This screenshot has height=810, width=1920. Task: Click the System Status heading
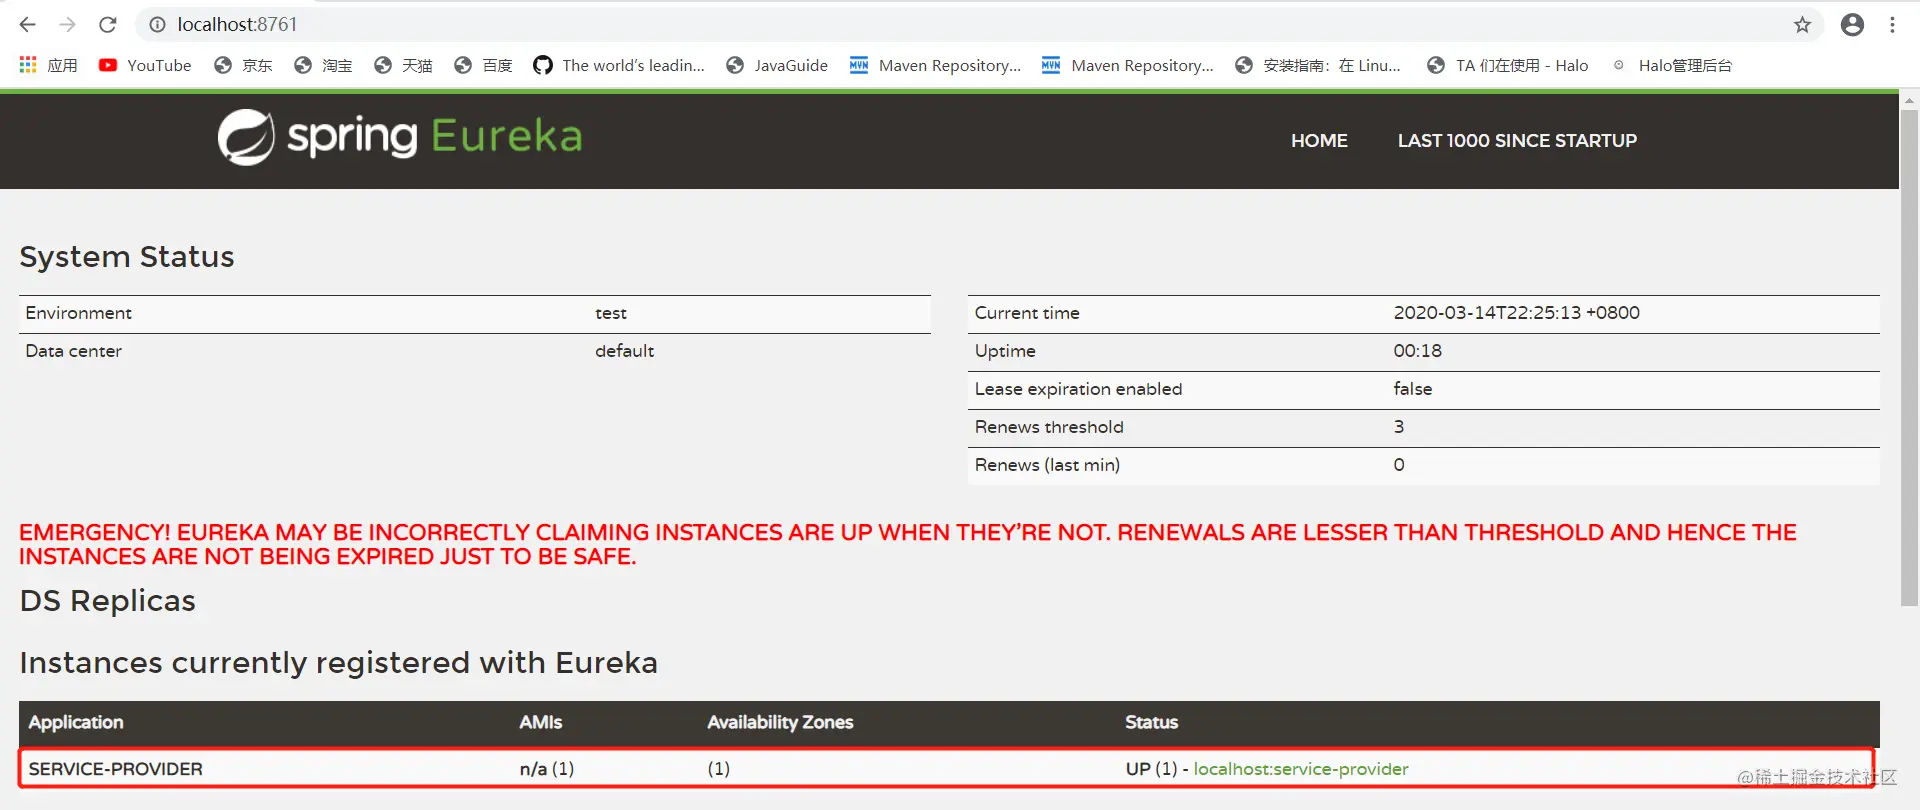point(127,257)
